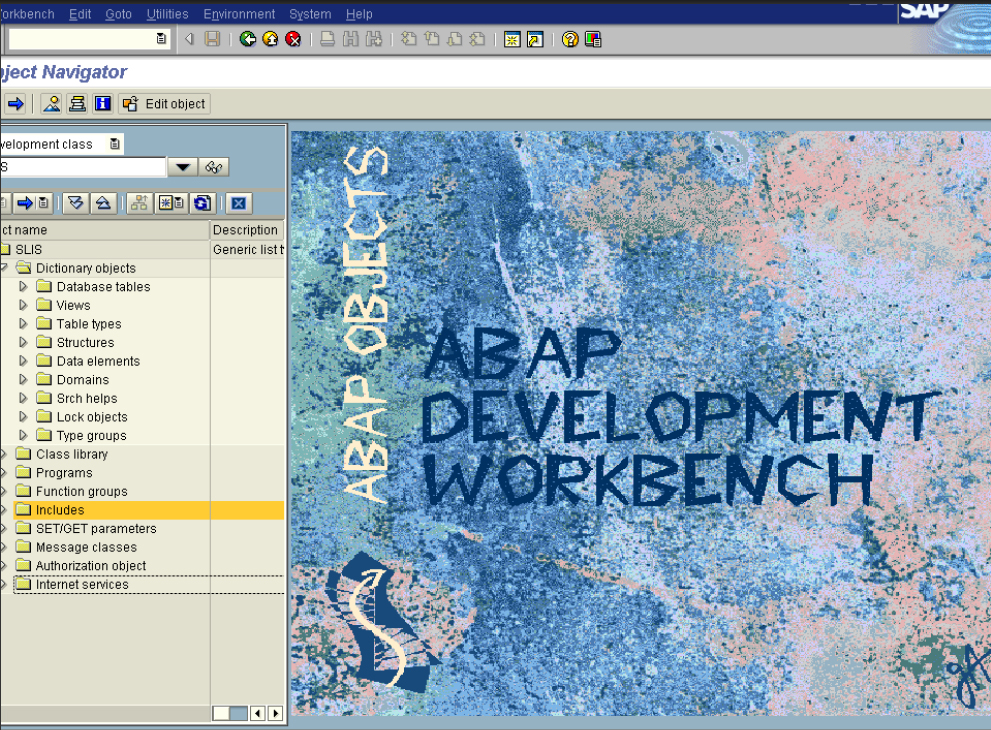This screenshot has height=730, width=991.
Task: Click the First page icon
Action: (409, 39)
